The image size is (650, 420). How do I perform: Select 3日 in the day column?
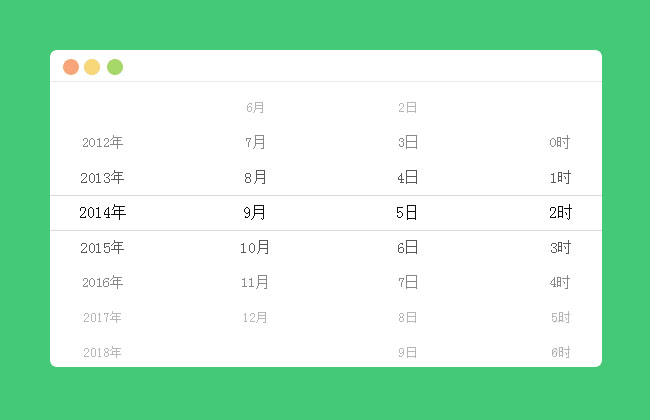pyautogui.click(x=407, y=143)
